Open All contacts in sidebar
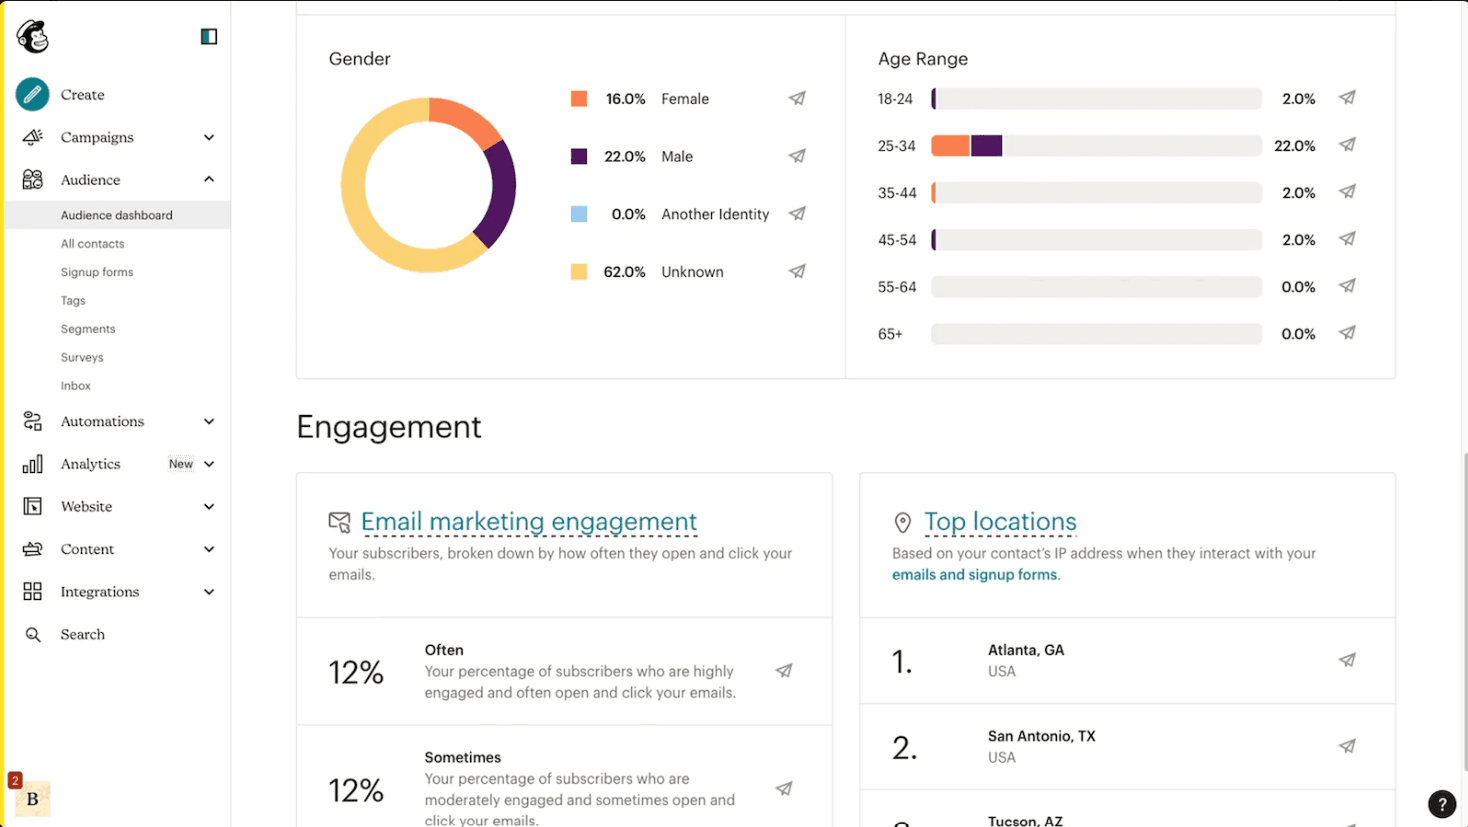1468x827 pixels. [92, 244]
